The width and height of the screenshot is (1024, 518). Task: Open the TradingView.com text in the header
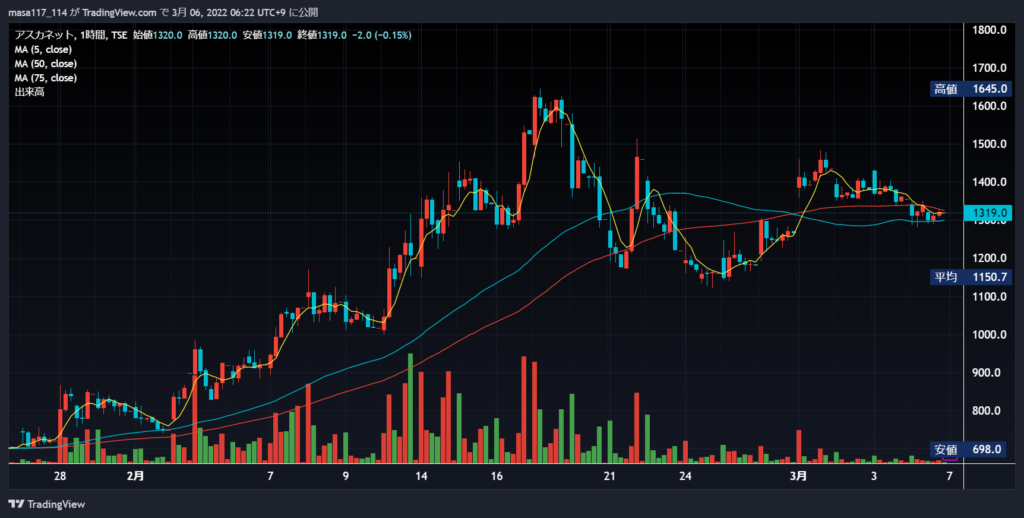tap(120, 12)
